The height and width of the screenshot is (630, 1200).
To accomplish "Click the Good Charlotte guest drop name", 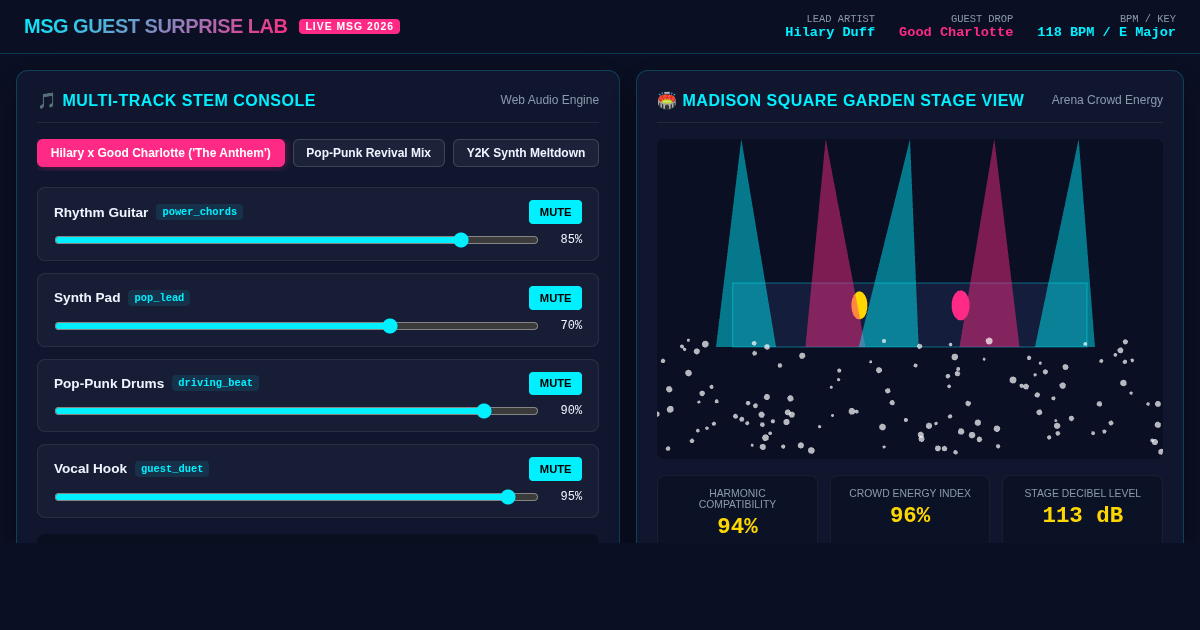I will pos(956,33).
